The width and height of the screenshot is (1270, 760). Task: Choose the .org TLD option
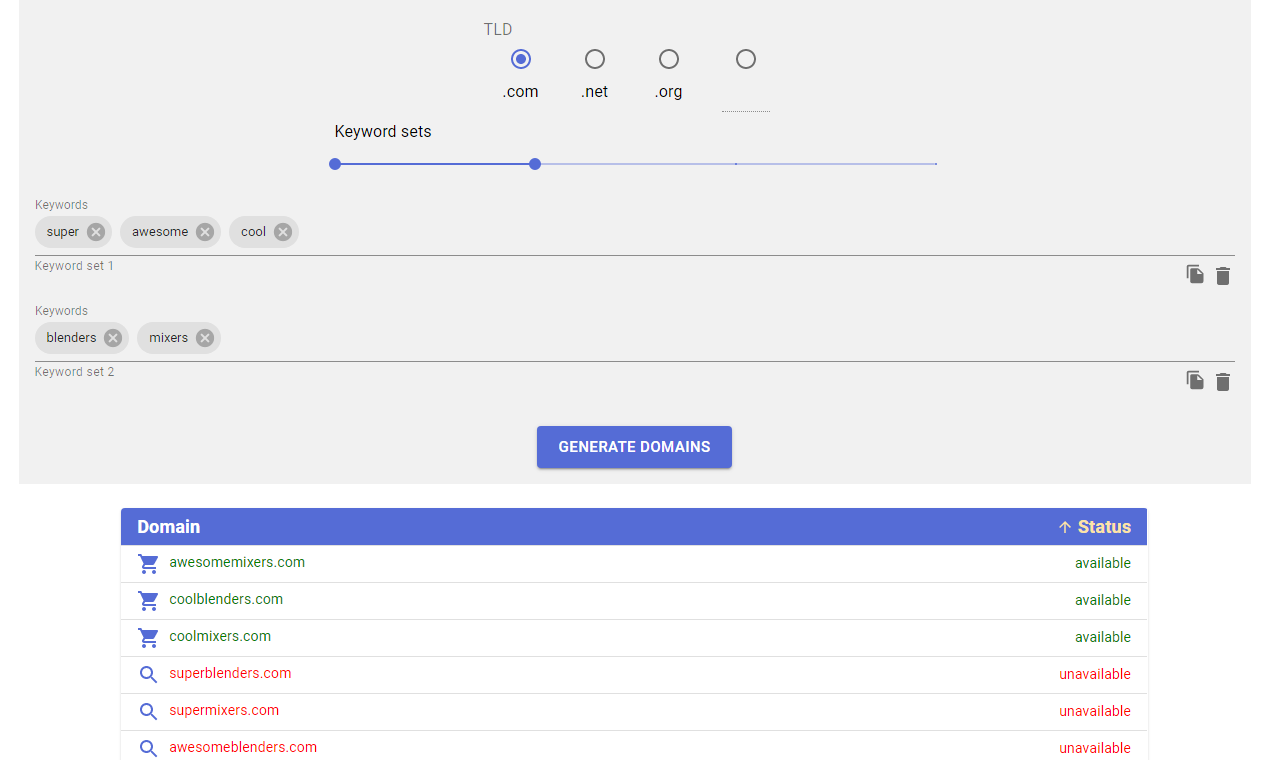pos(668,59)
